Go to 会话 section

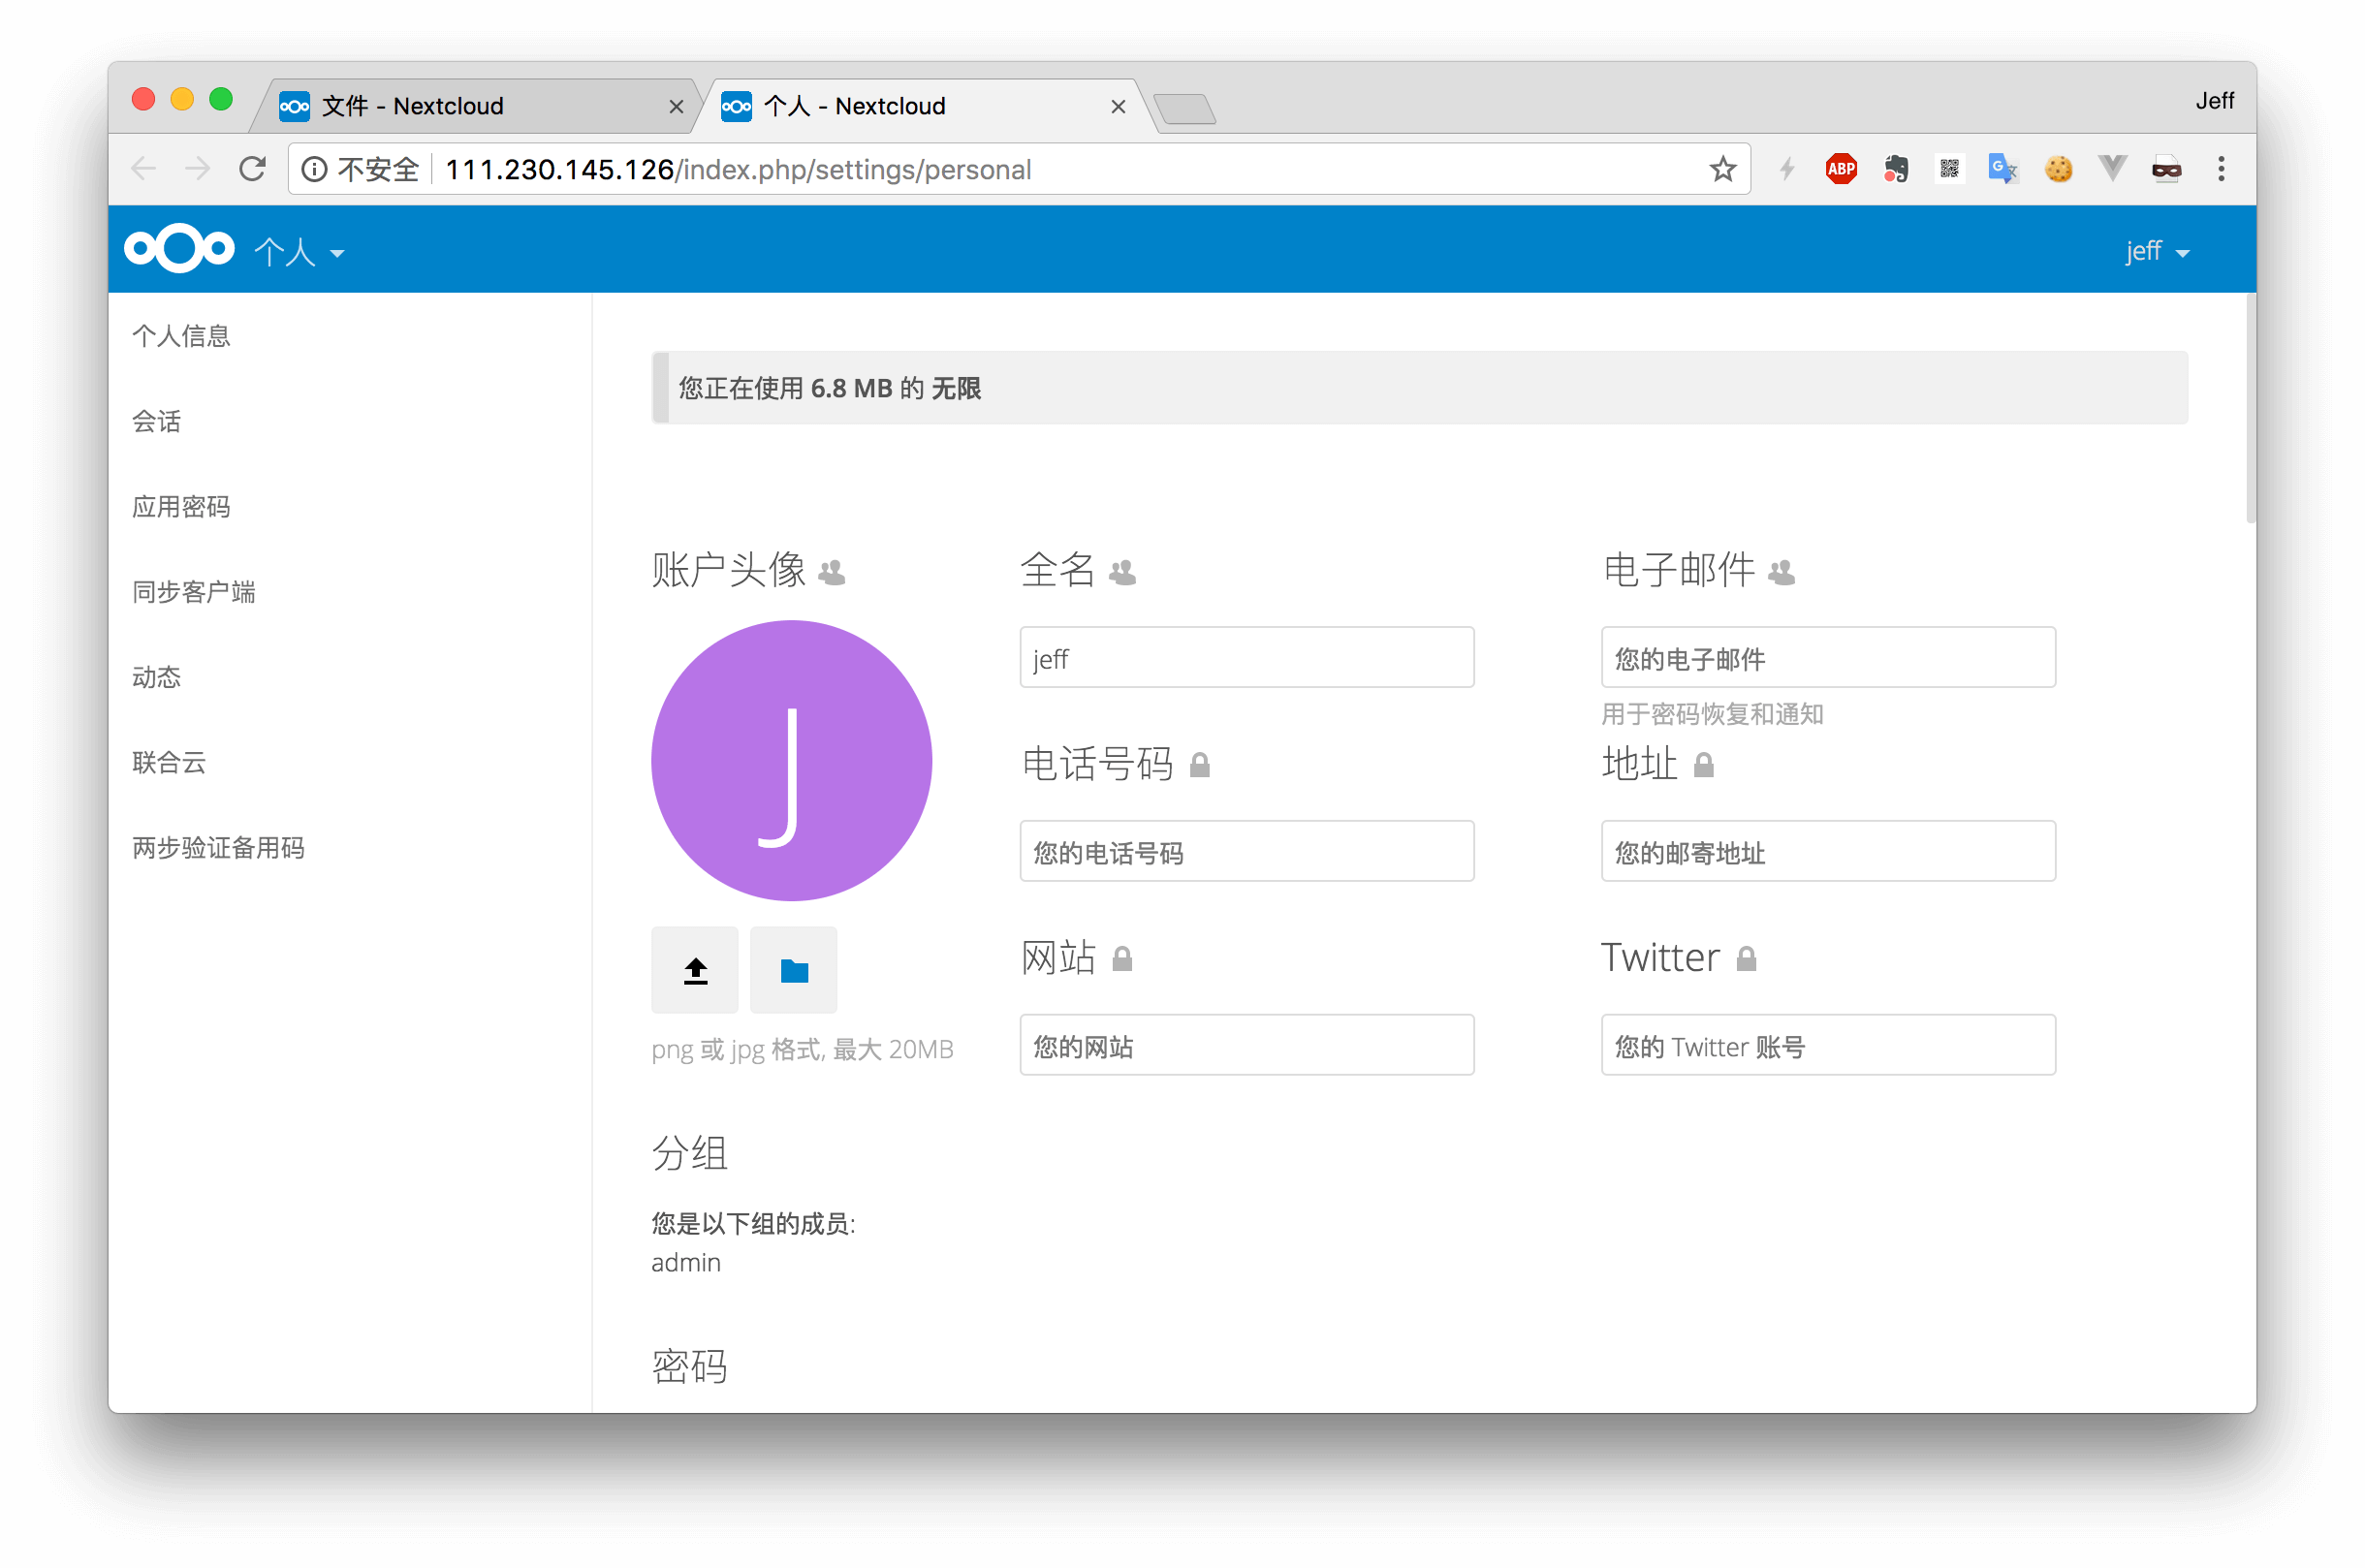(157, 421)
